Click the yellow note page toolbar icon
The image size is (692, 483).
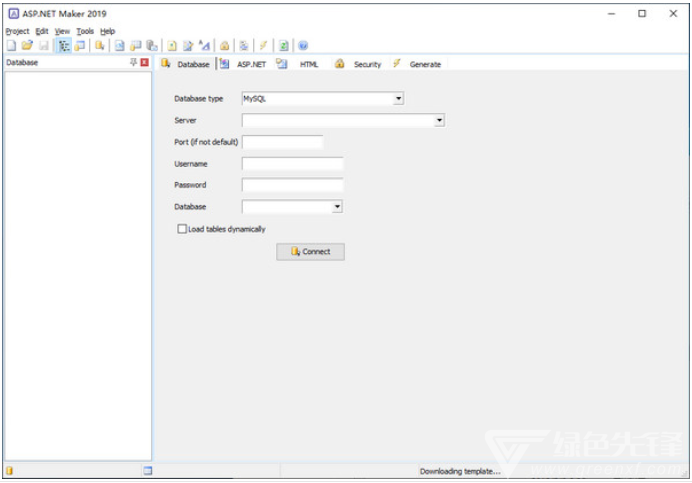(x=172, y=45)
